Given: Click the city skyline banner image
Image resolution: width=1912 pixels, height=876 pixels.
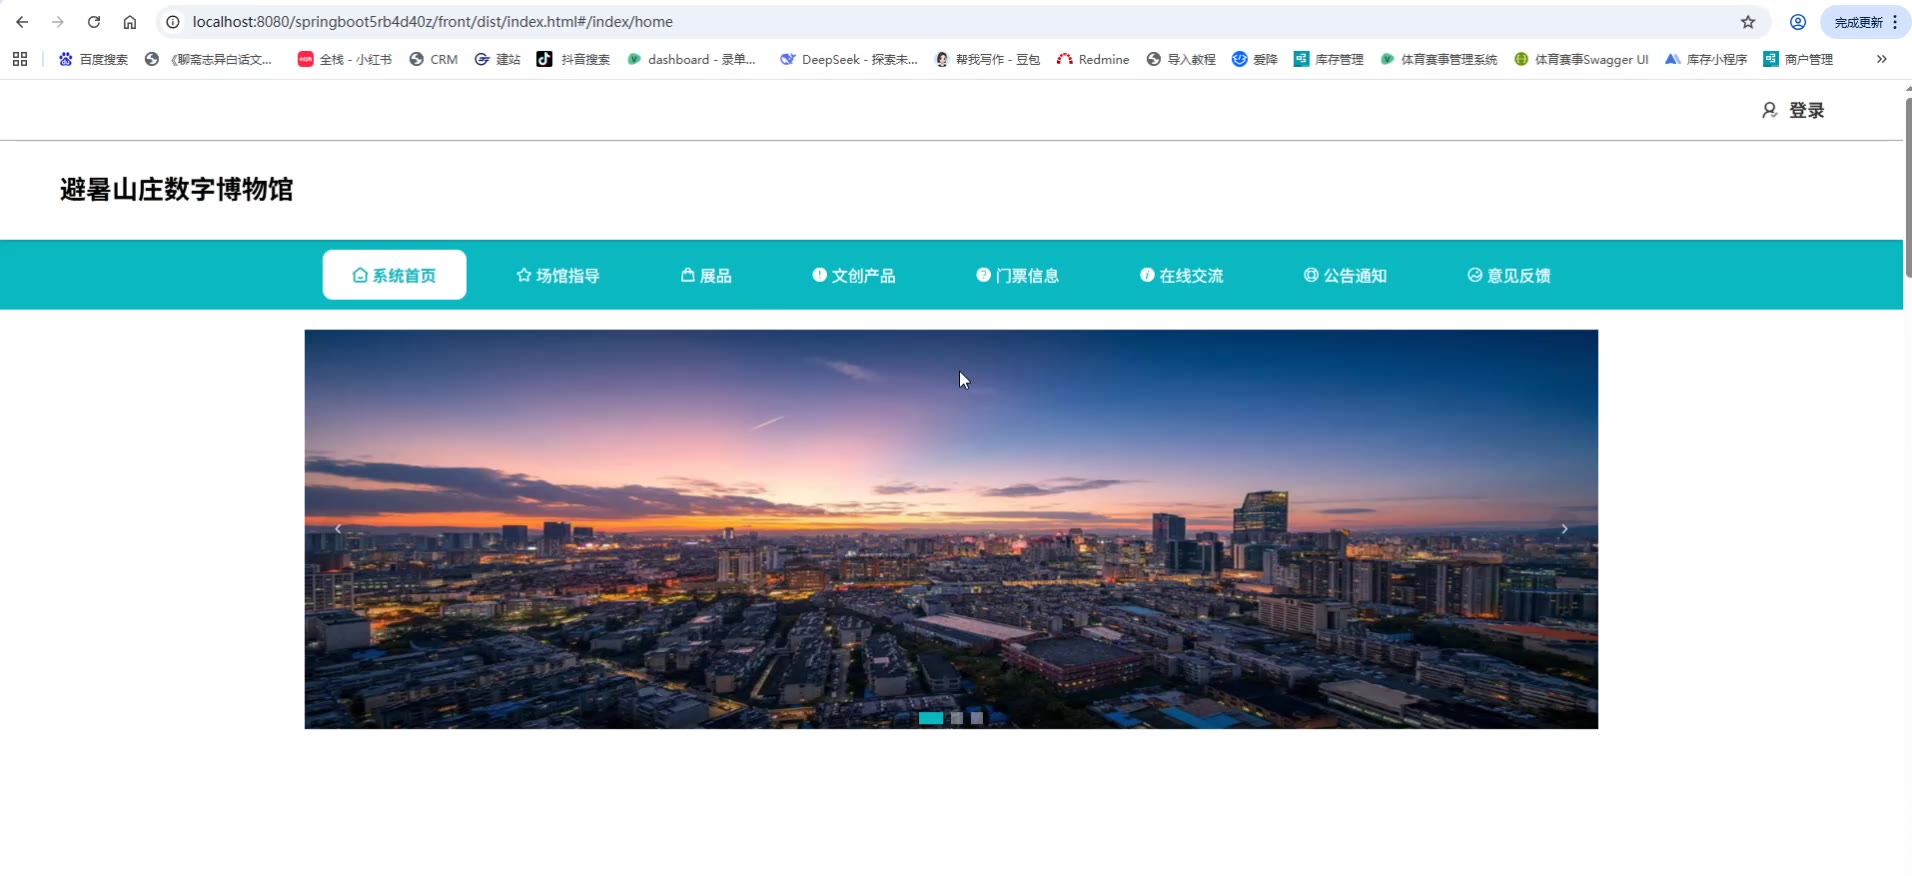Looking at the screenshot, I should click(951, 529).
